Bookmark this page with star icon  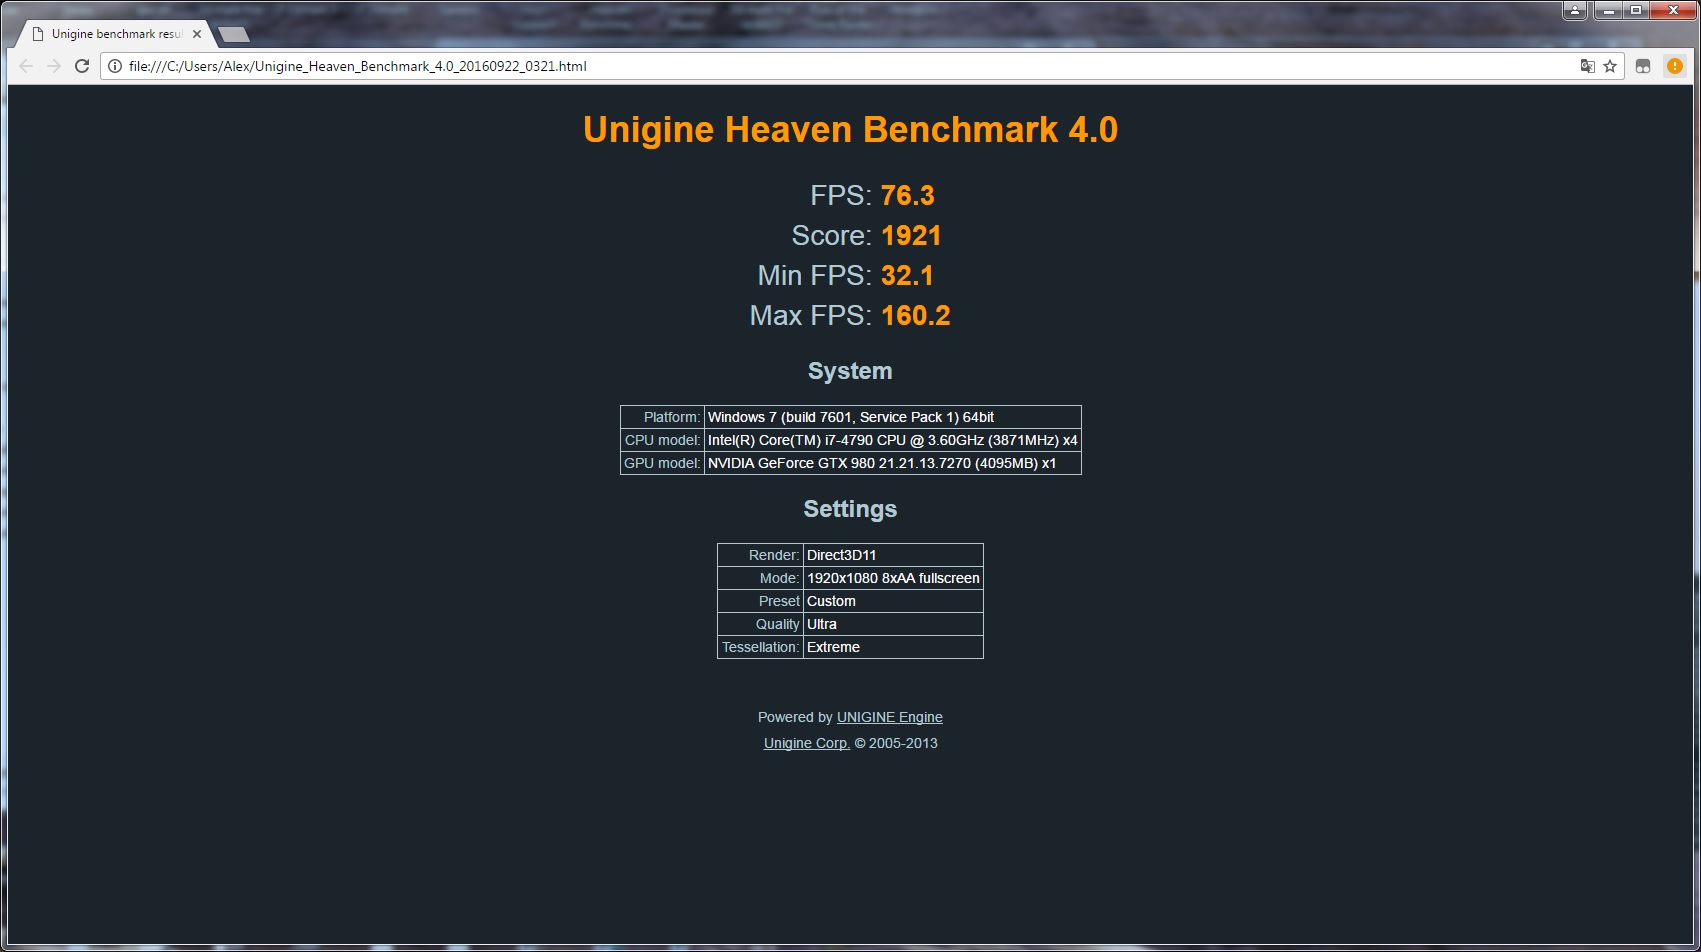[x=1610, y=66]
